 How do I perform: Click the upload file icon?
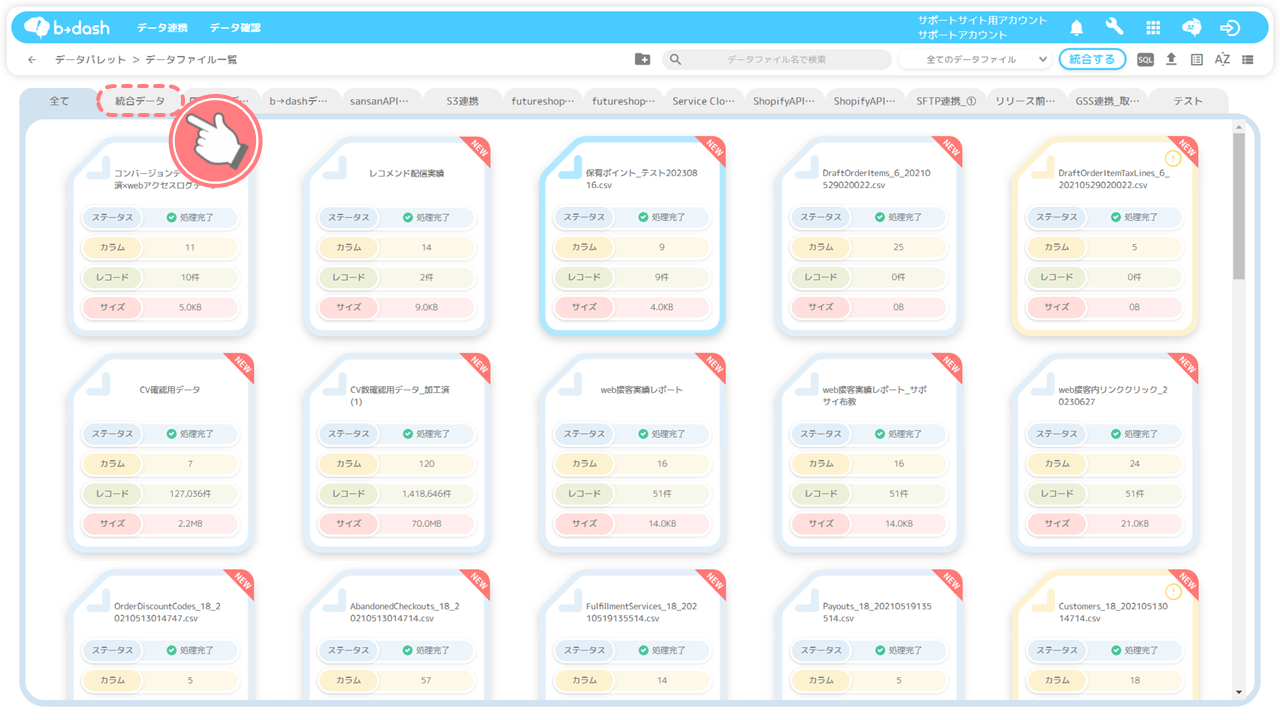(x=1171, y=60)
